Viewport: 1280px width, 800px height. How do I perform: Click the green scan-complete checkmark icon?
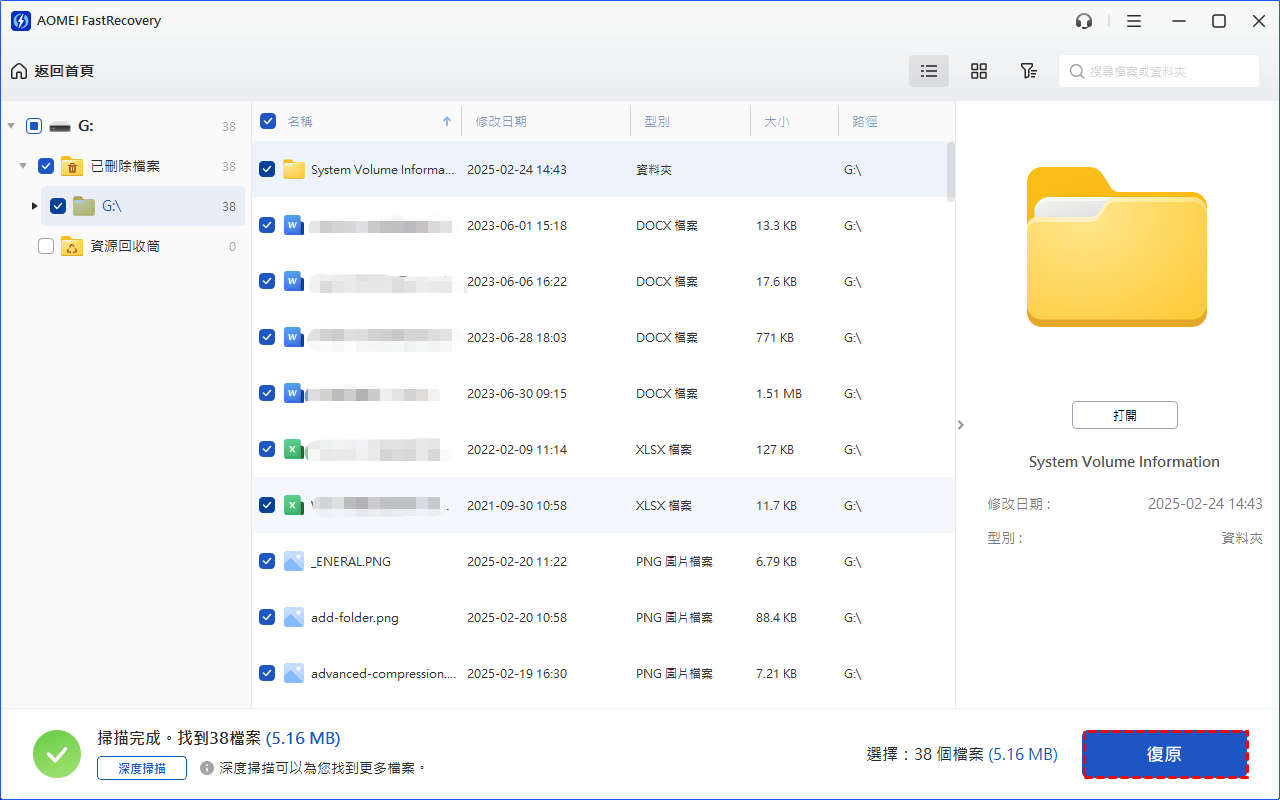[57, 754]
